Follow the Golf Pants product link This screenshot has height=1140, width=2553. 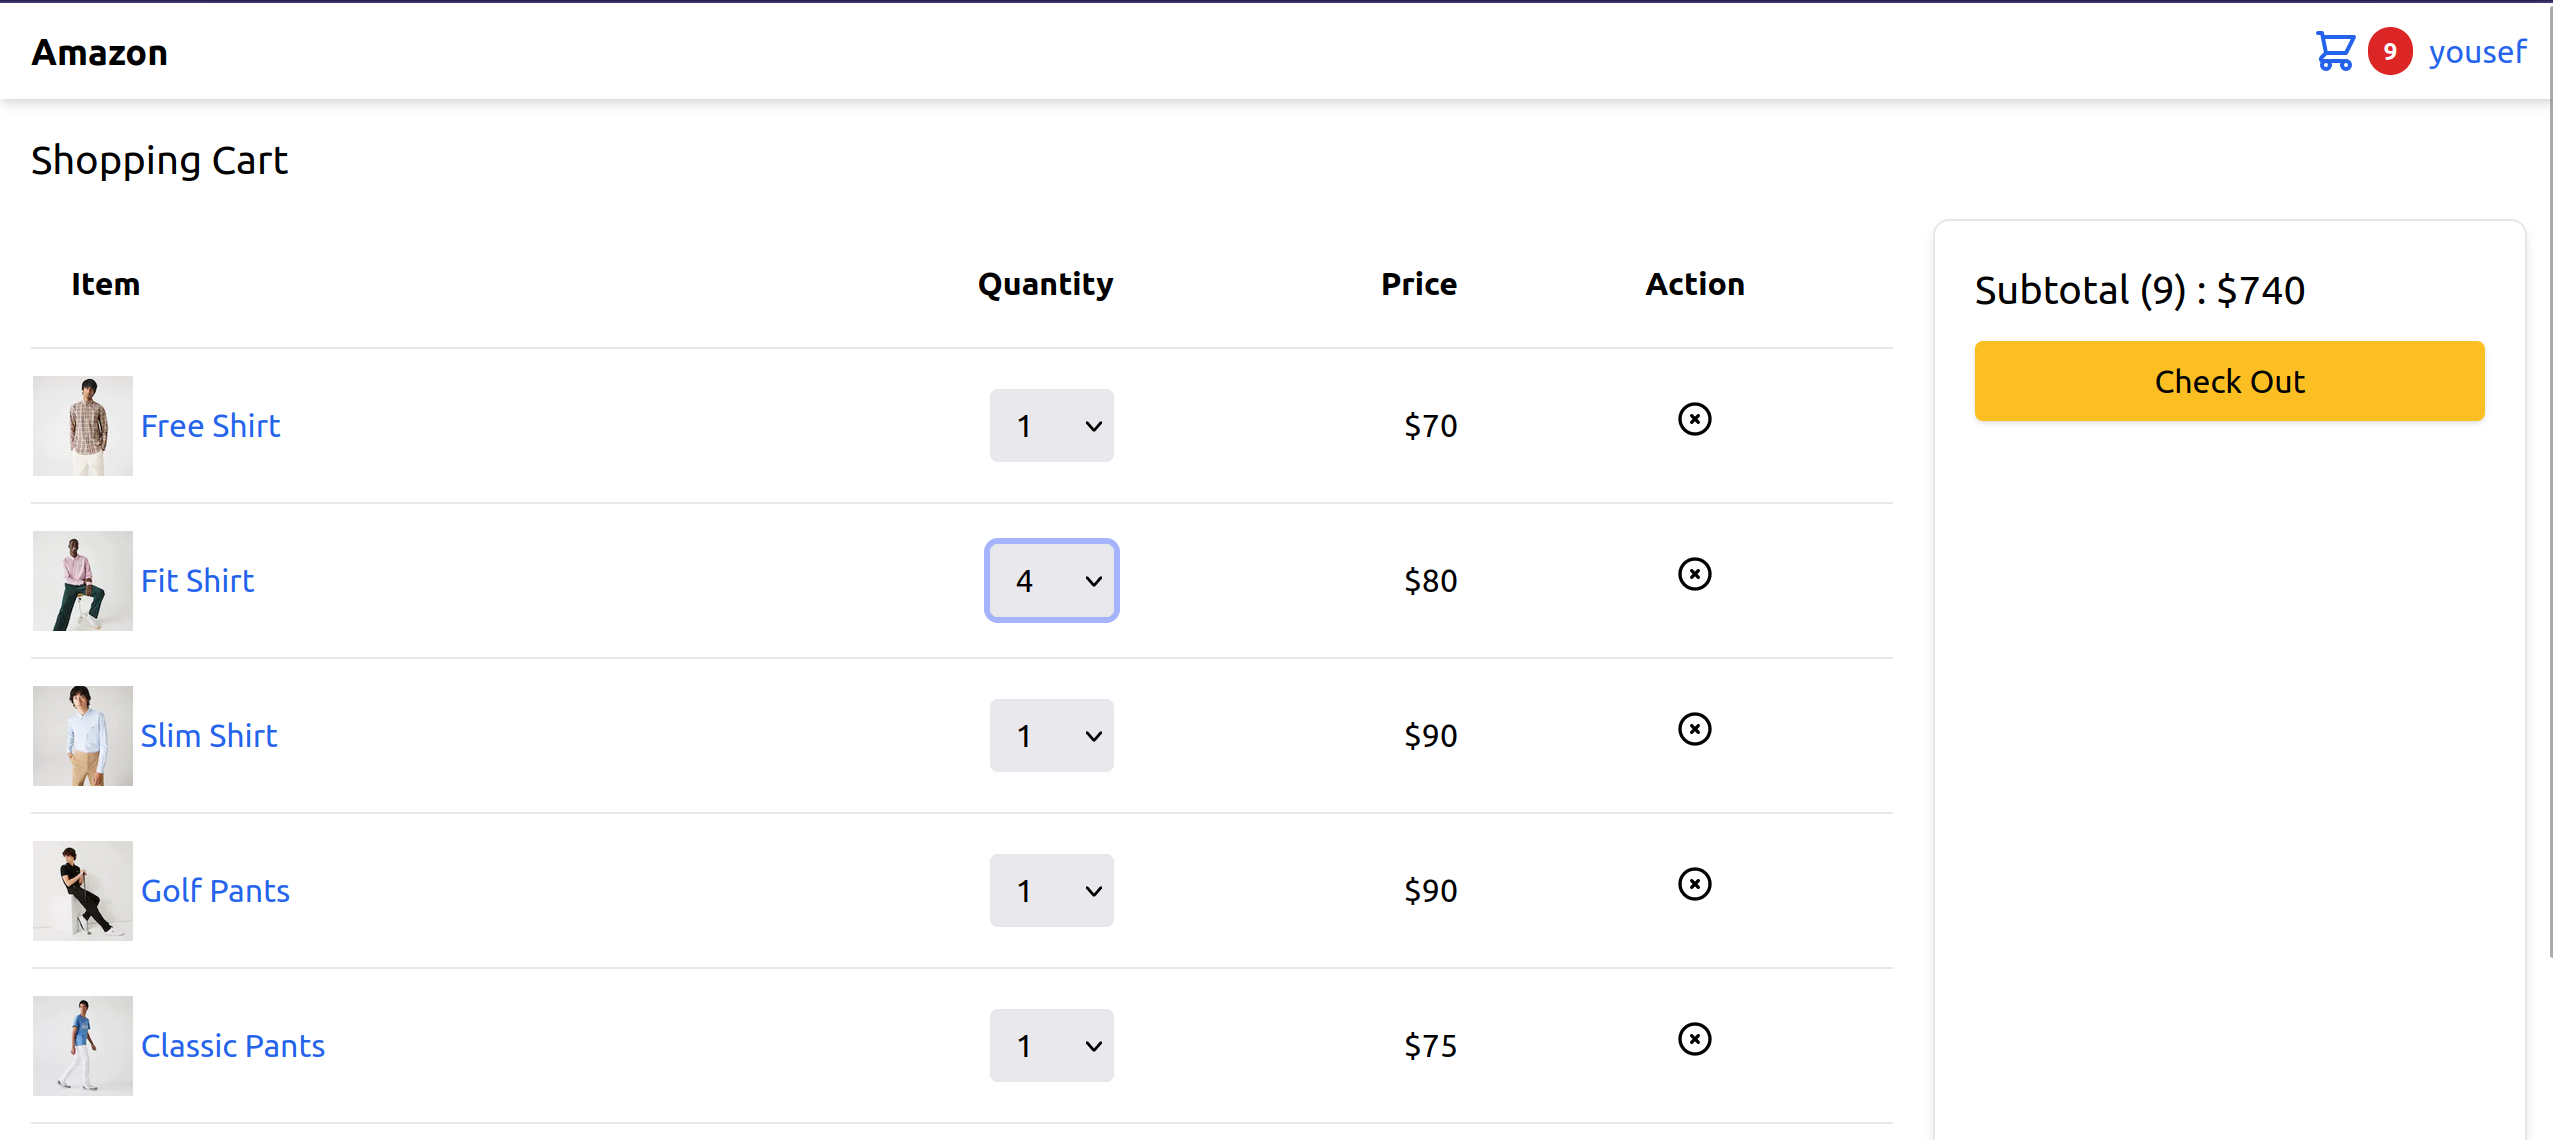215,891
